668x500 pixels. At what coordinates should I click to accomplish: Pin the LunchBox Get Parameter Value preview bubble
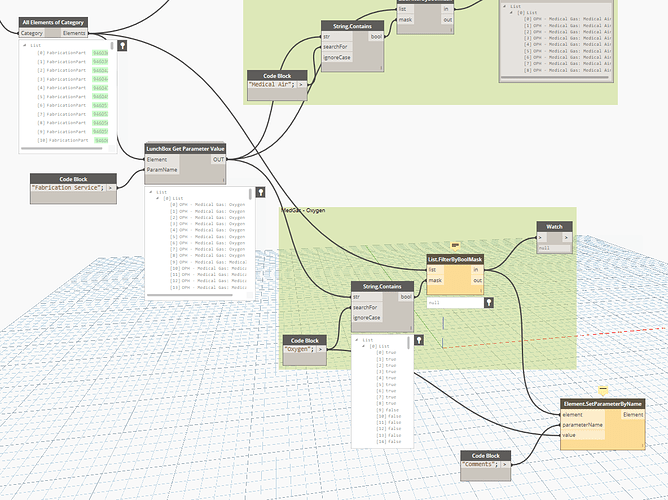pyautogui.click(x=260, y=192)
